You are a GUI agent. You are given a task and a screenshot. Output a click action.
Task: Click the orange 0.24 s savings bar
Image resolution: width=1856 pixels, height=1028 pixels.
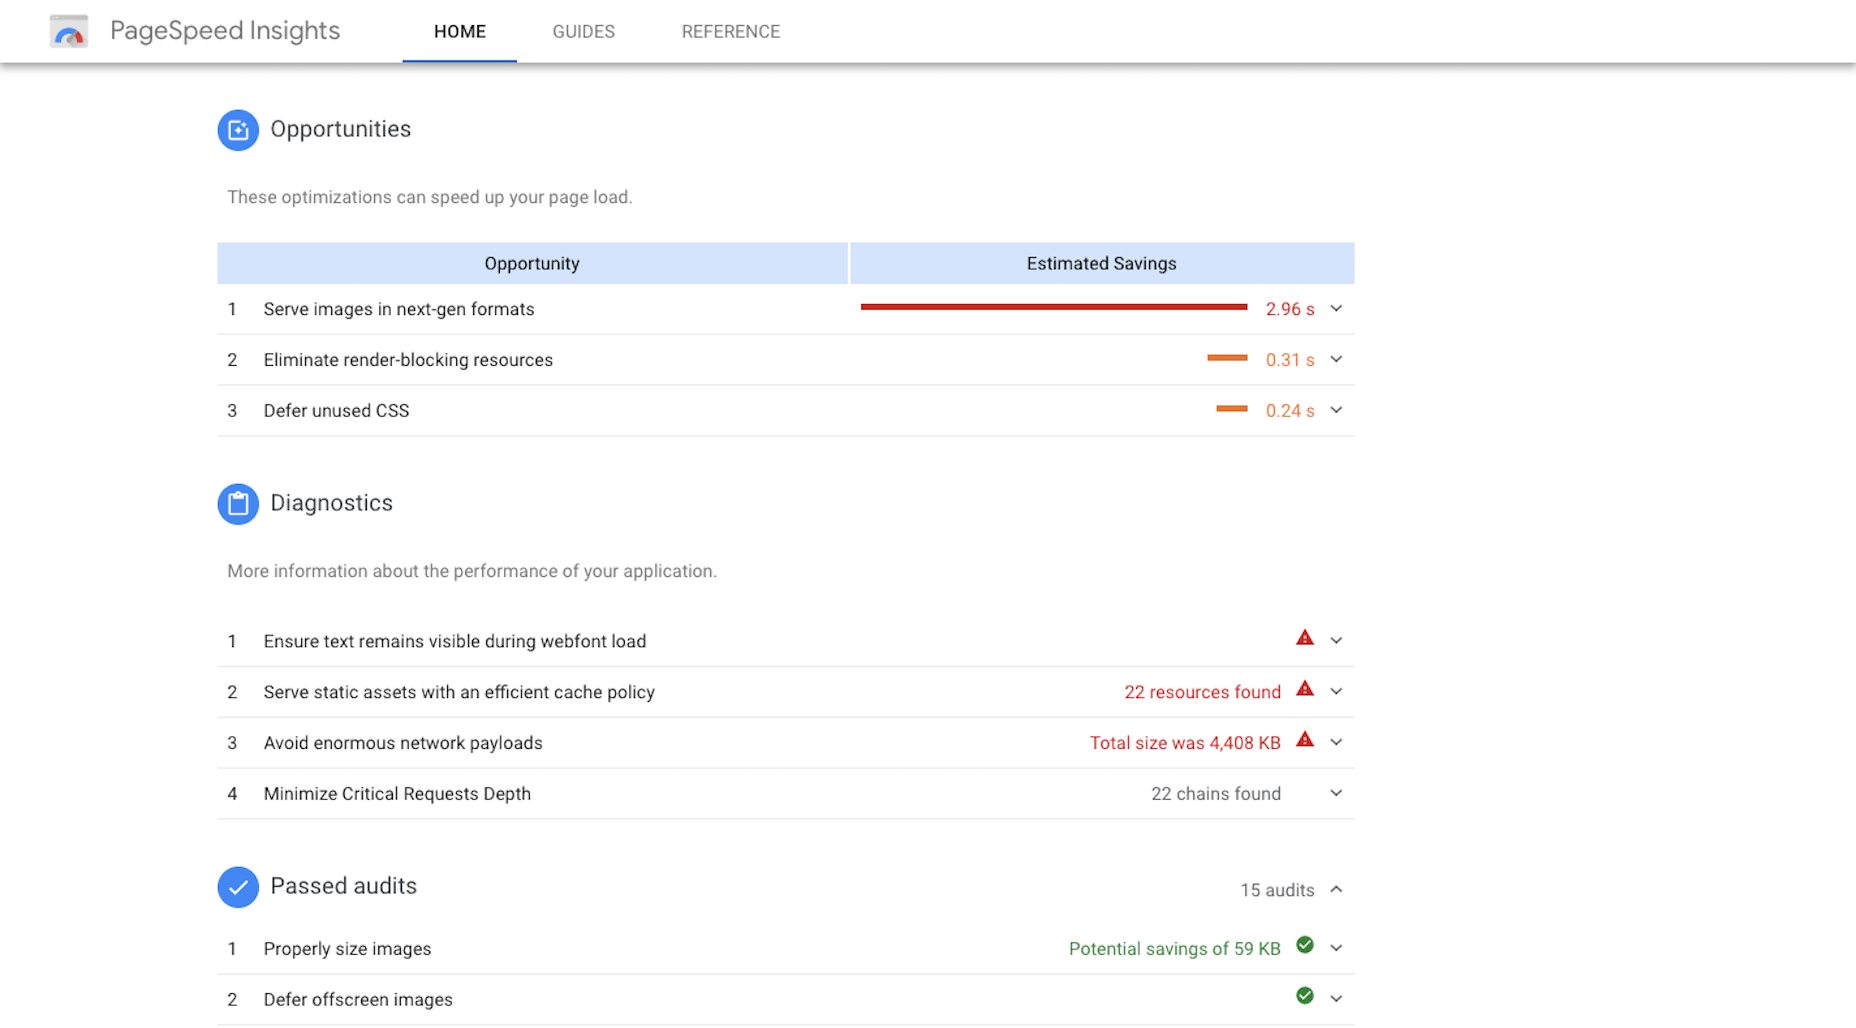click(1232, 409)
